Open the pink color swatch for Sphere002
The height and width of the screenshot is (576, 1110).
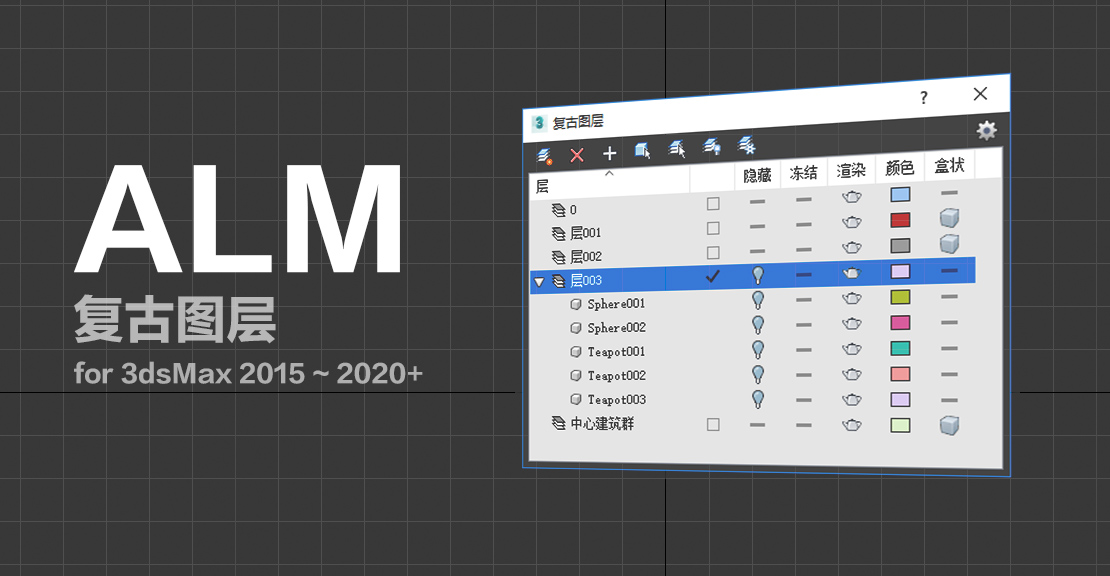[x=900, y=323]
